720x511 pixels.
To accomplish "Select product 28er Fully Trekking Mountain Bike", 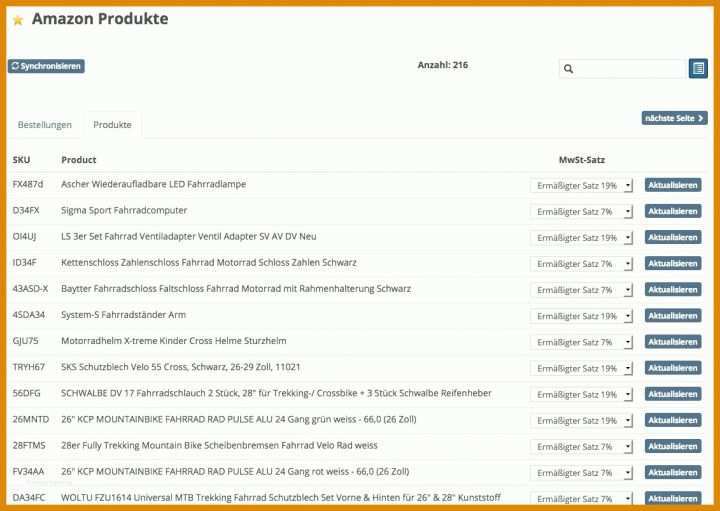I will click(219, 445).
